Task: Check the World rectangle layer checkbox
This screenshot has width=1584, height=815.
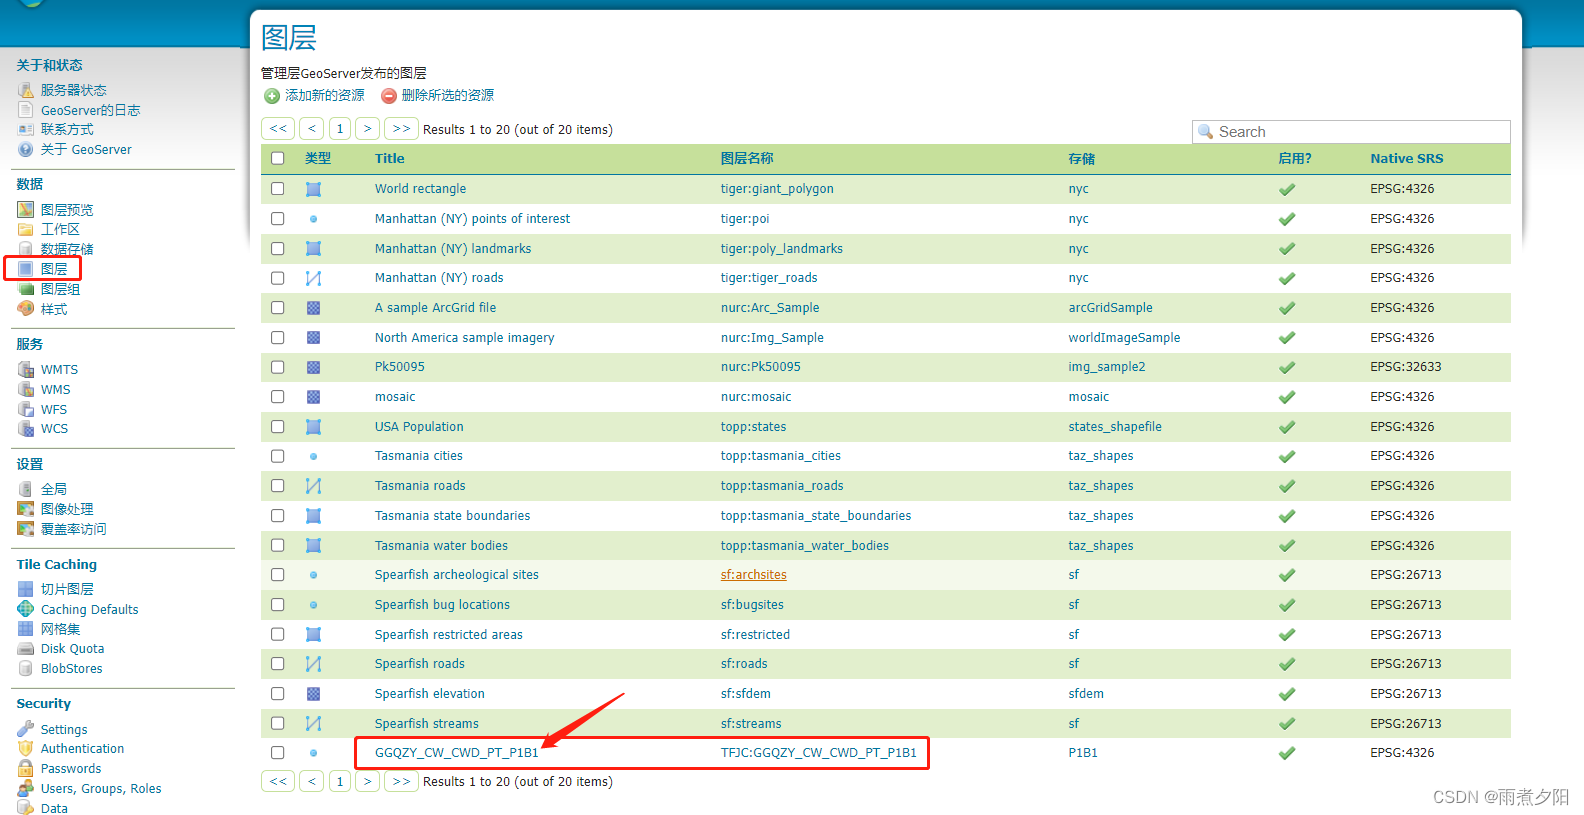Action: tap(278, 188)
